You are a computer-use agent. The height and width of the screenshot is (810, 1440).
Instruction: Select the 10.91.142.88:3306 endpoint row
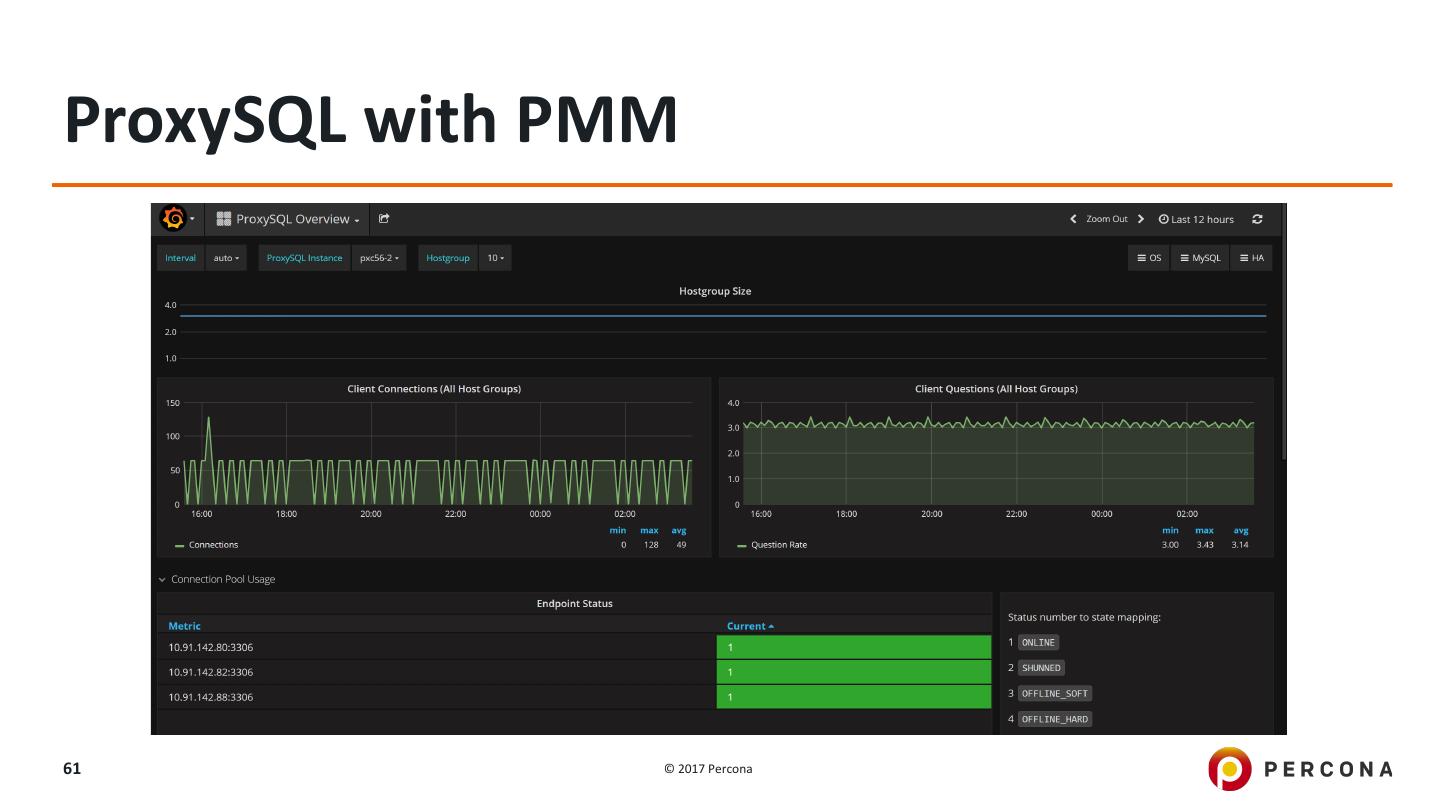pyautogui.click(x=574, y=697)
